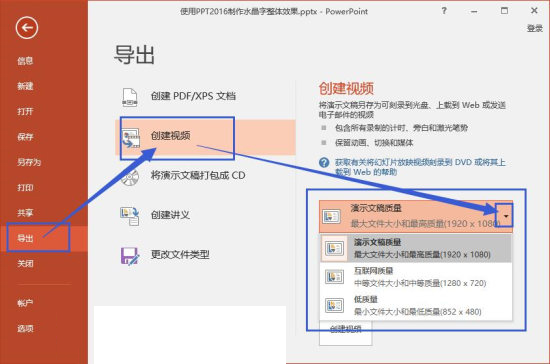The image size is (550, 364).
Task: Click the blue help question mark icon
Action: (324, 163)
